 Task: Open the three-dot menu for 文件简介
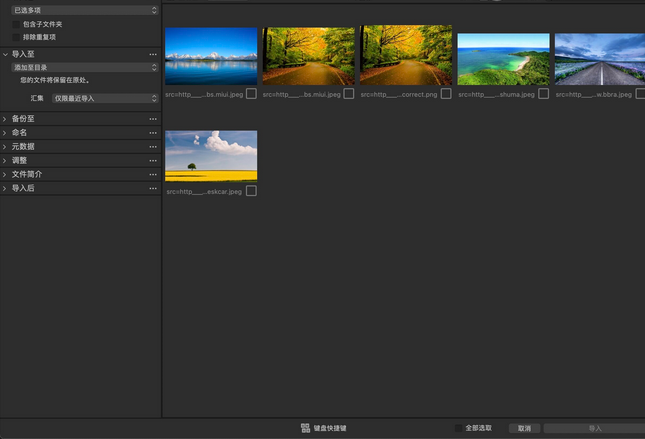[x=153, y=174]
